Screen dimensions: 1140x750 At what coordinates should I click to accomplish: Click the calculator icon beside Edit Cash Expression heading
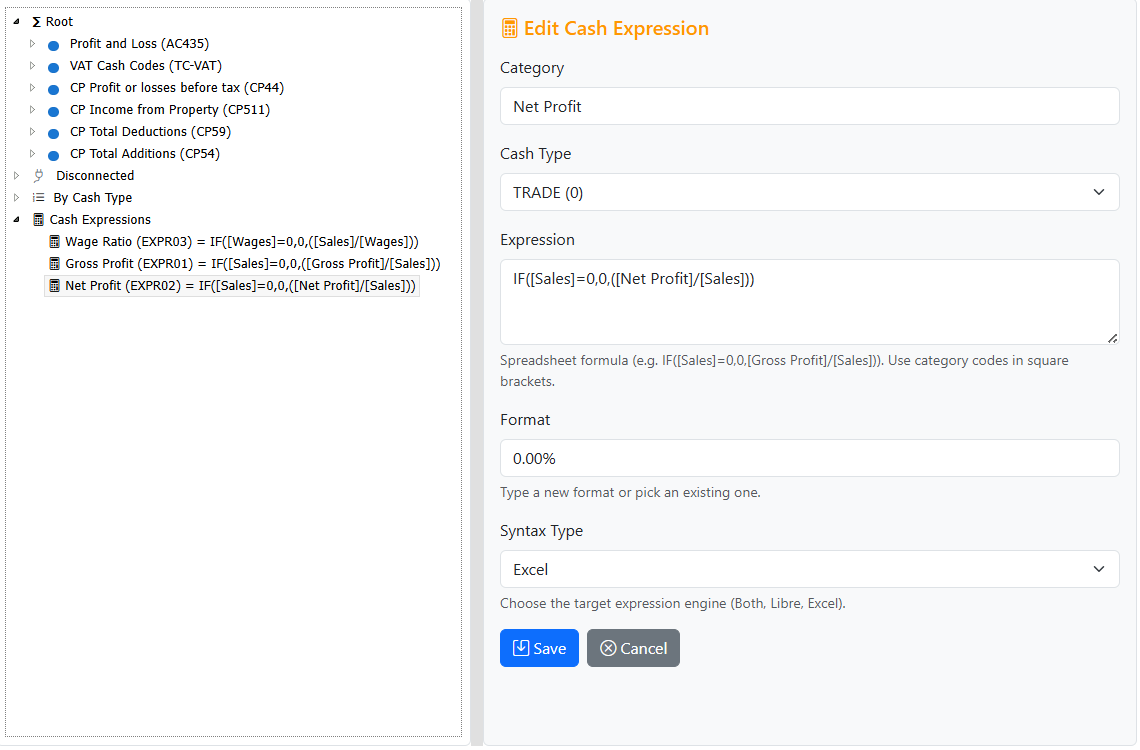pyautogui.click(x=509, y=28)
